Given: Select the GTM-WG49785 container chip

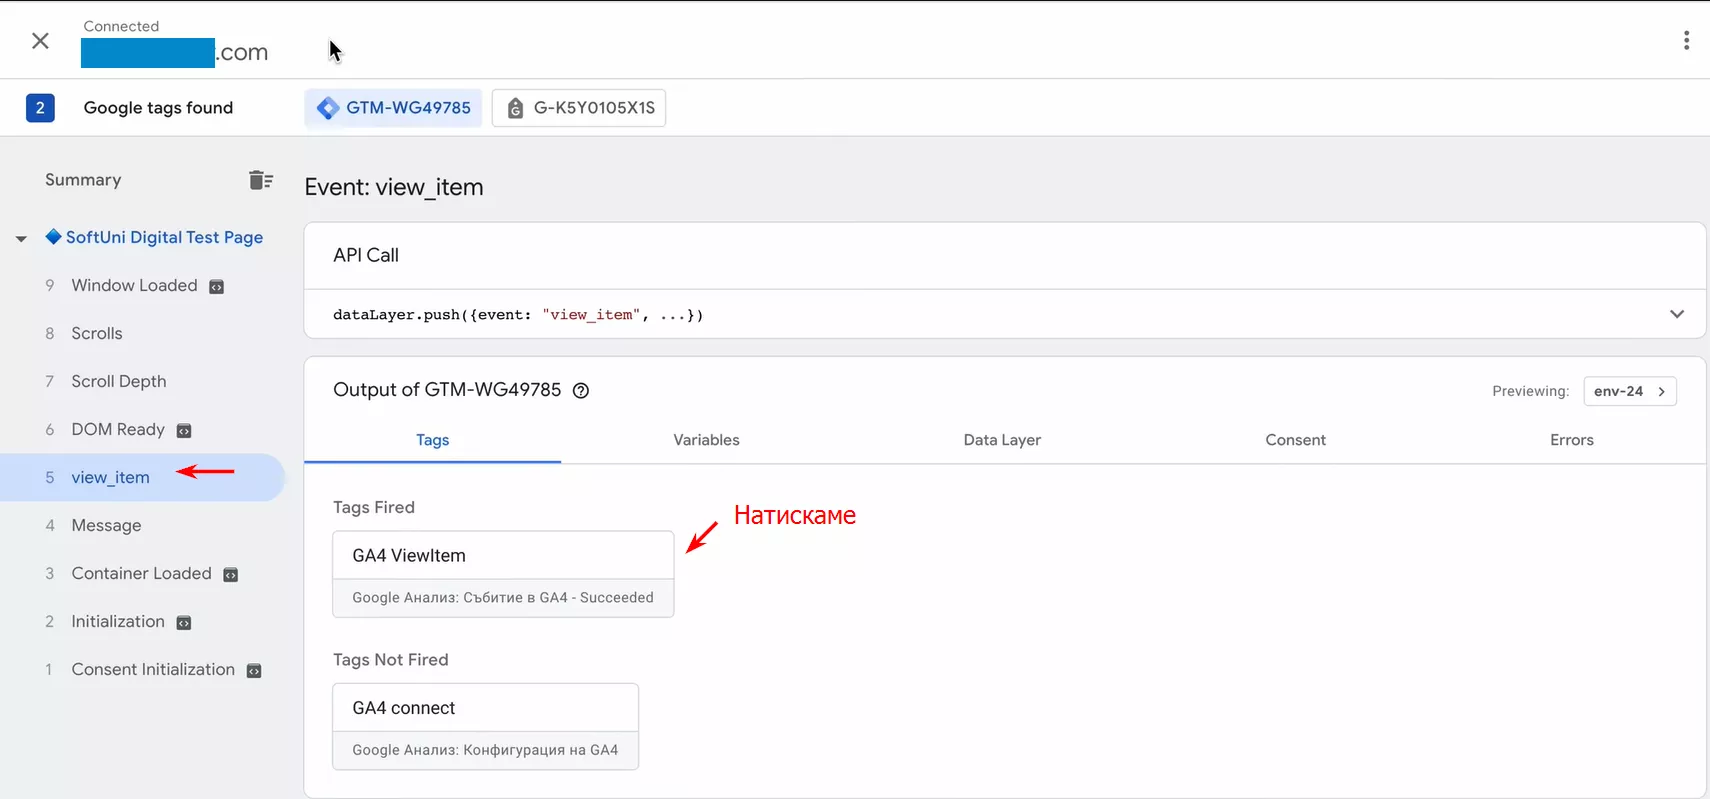Looking at the screenshot, I should 393,108.
